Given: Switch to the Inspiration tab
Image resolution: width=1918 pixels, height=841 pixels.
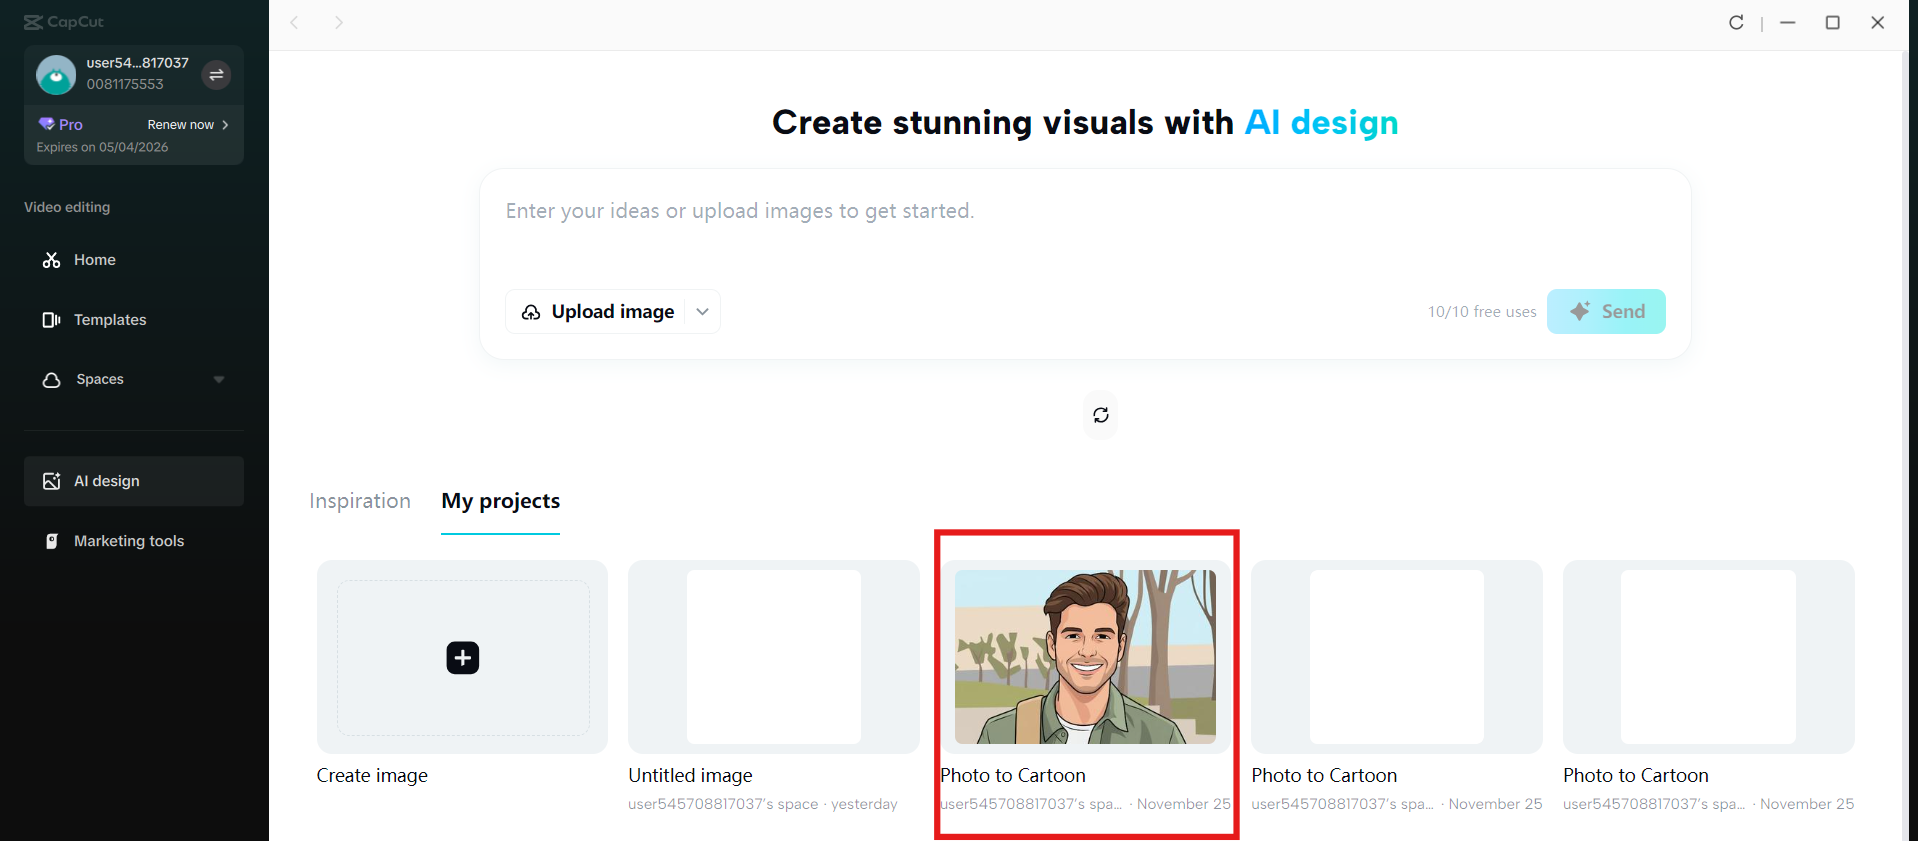Looking at the screenshot, I should (360, 501).
